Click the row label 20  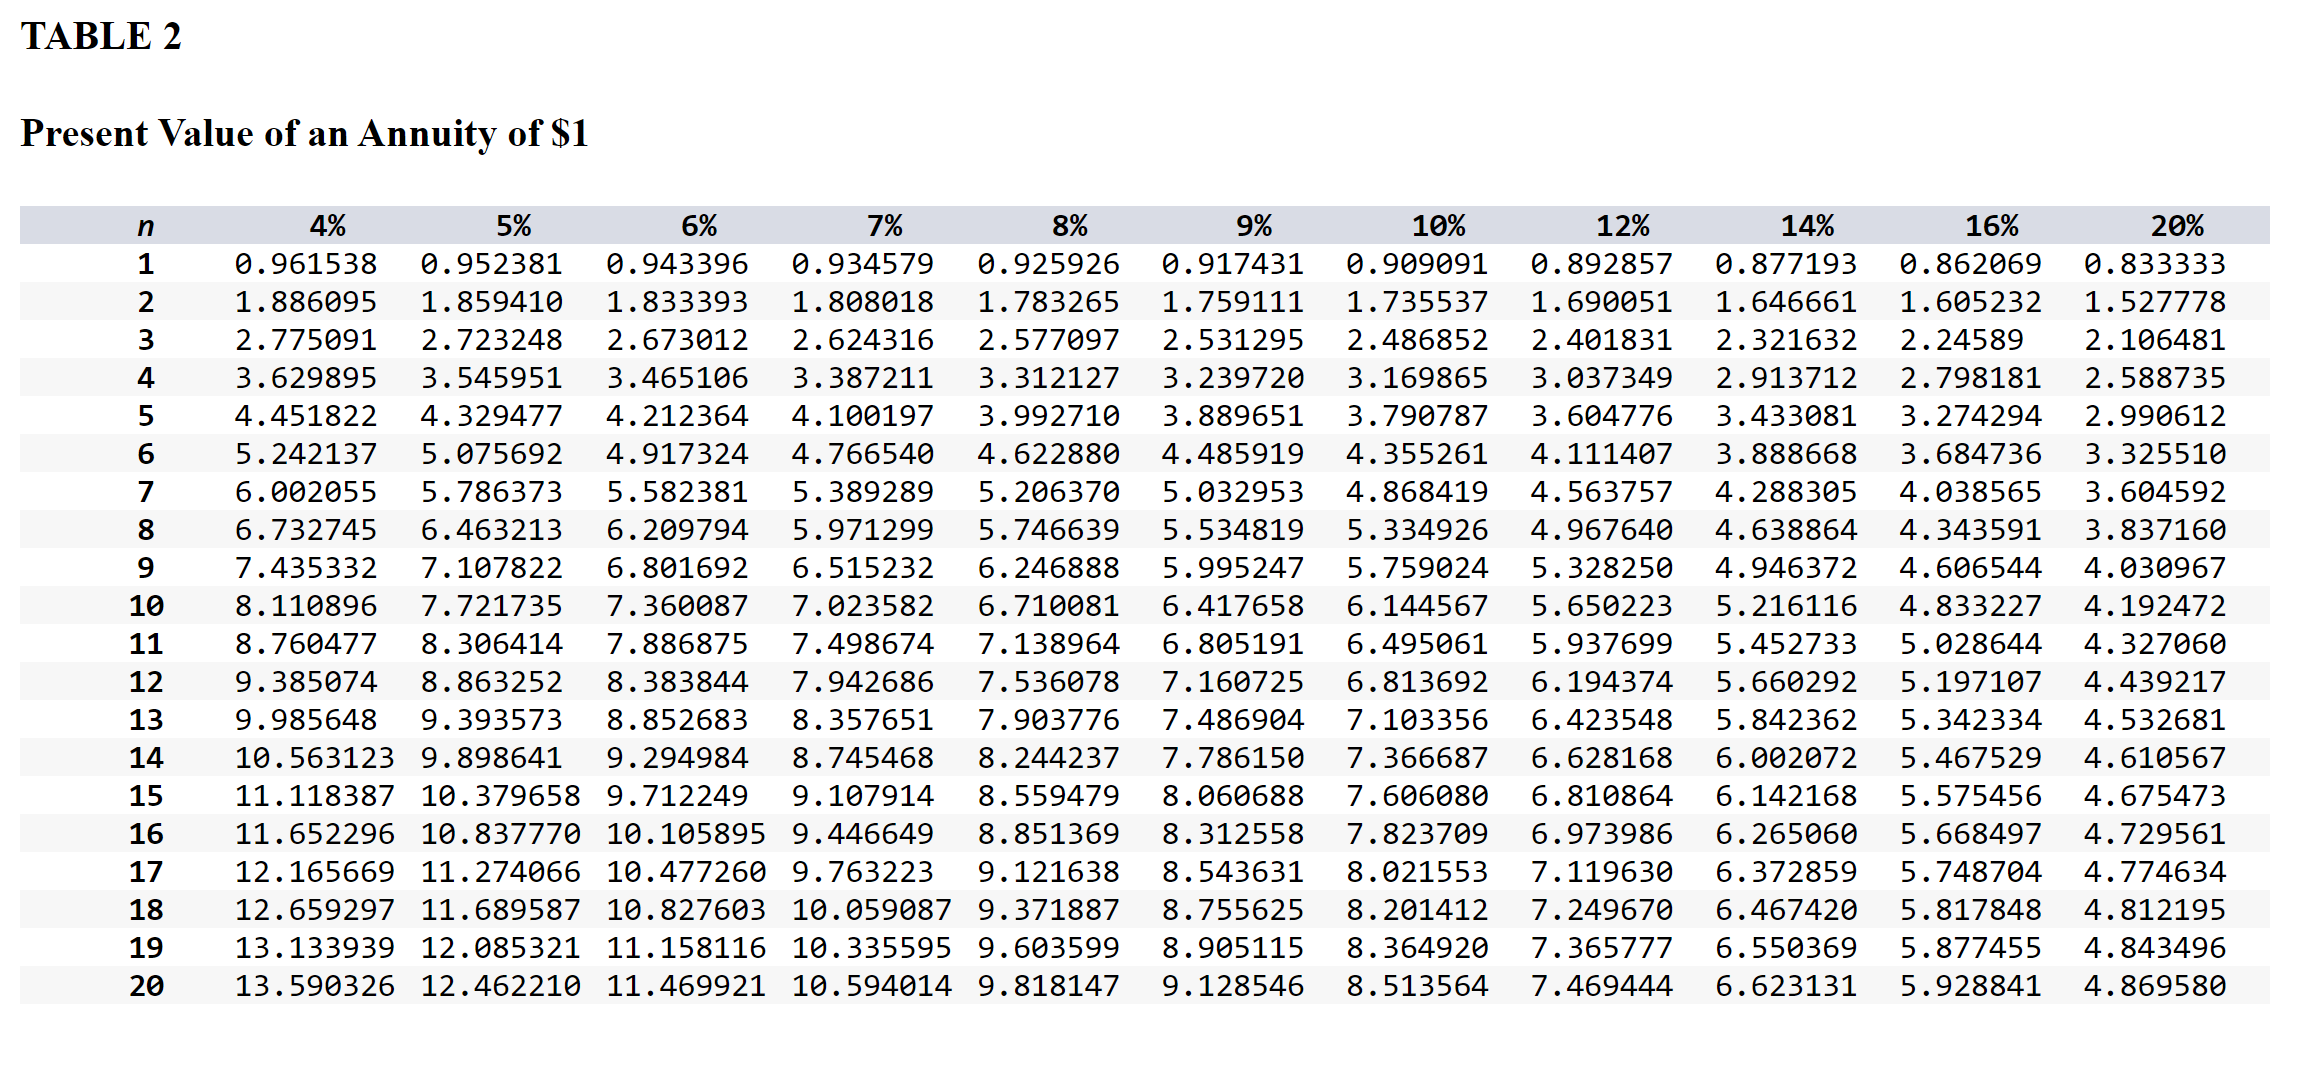click(147, 985)
